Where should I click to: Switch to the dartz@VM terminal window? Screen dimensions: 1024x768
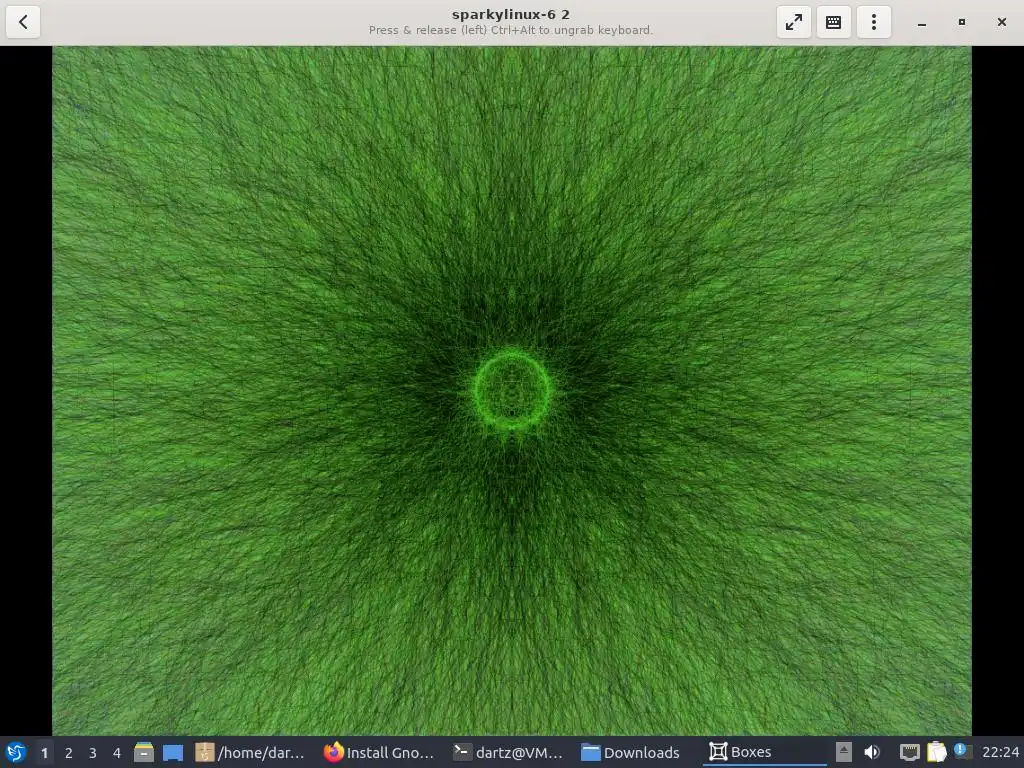507,752
